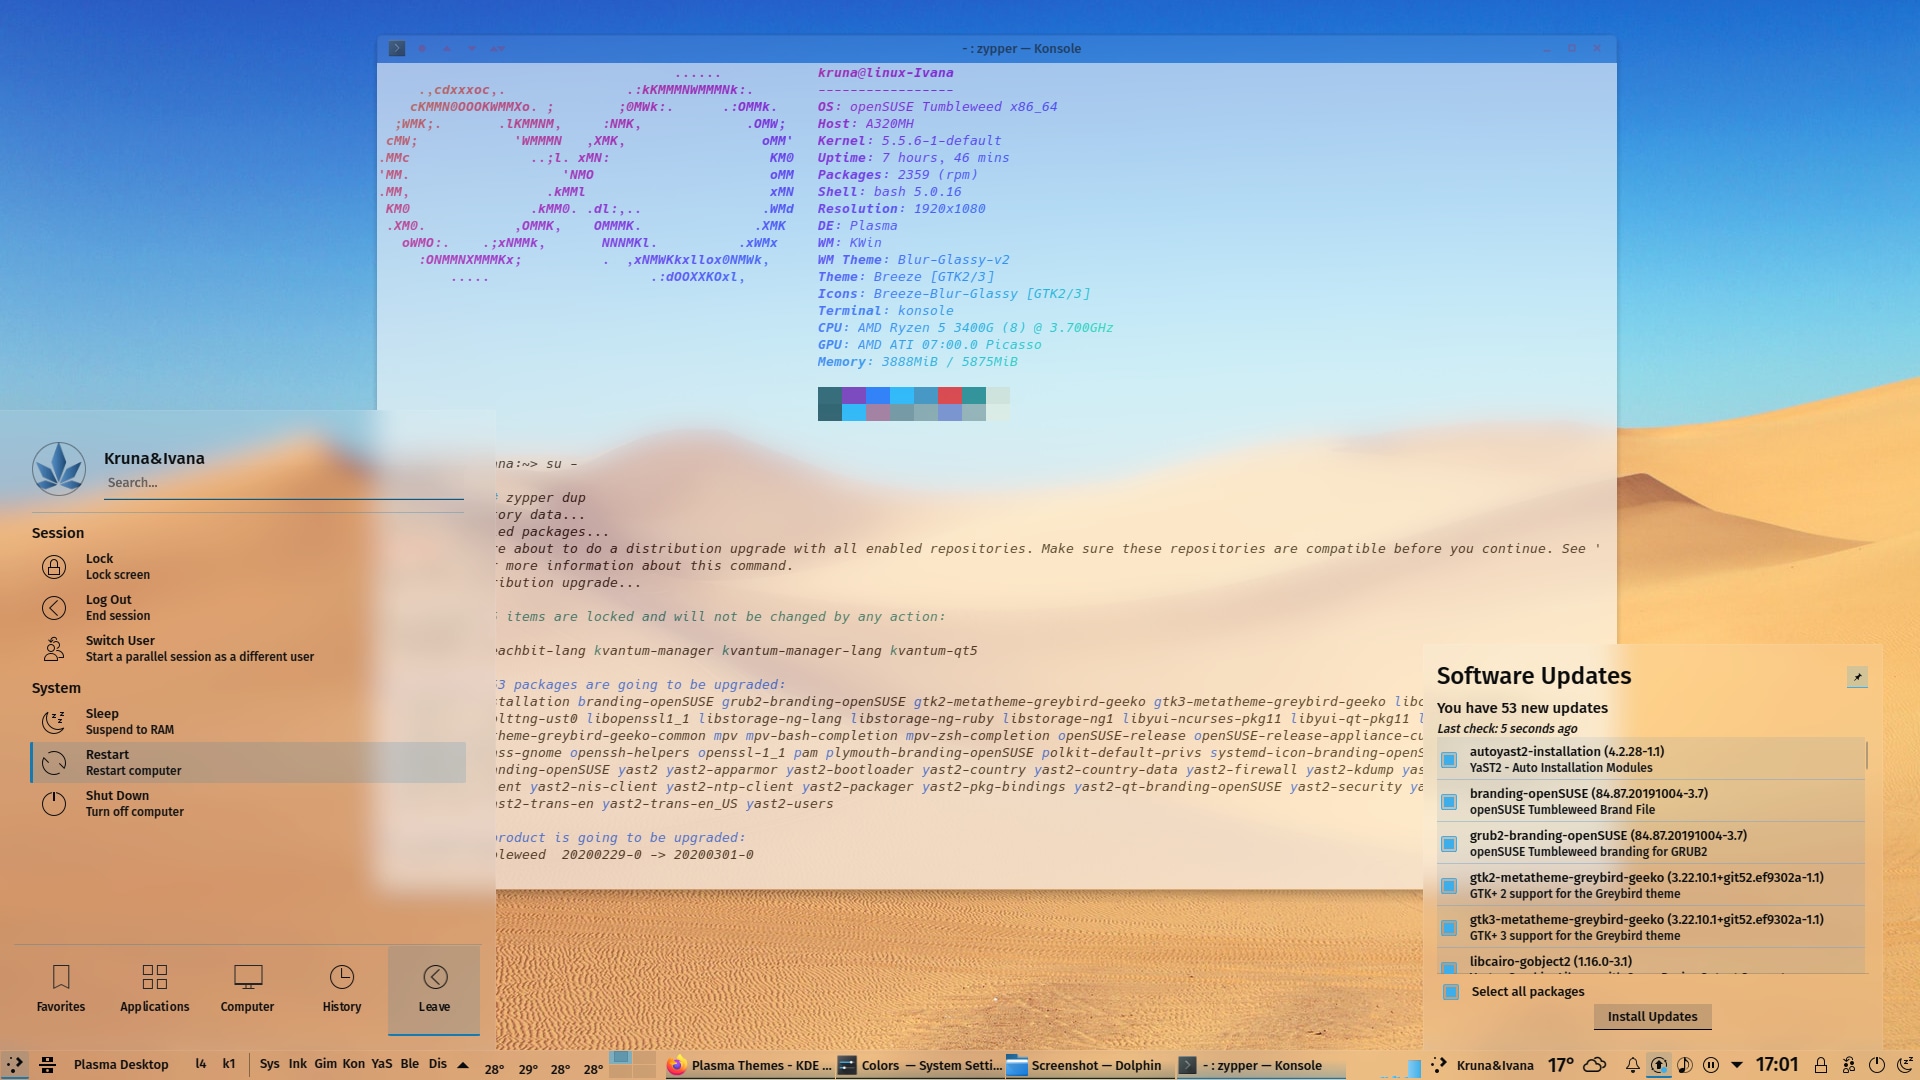1920x1080 pixels.
Task: Launch the Ble quick launcher
Action: [410, 1064]
